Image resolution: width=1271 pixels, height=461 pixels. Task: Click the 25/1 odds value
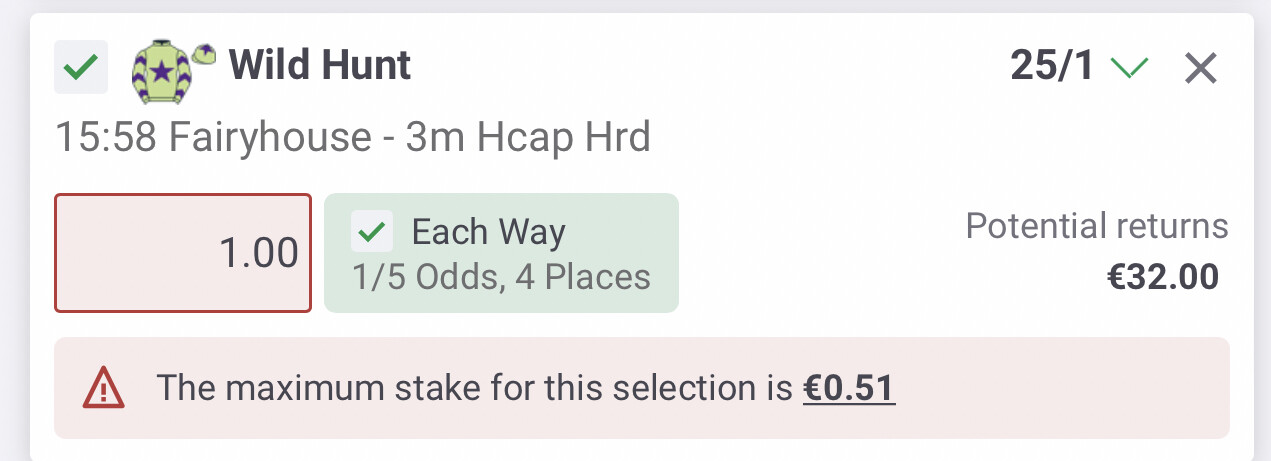coord(1053,67)
